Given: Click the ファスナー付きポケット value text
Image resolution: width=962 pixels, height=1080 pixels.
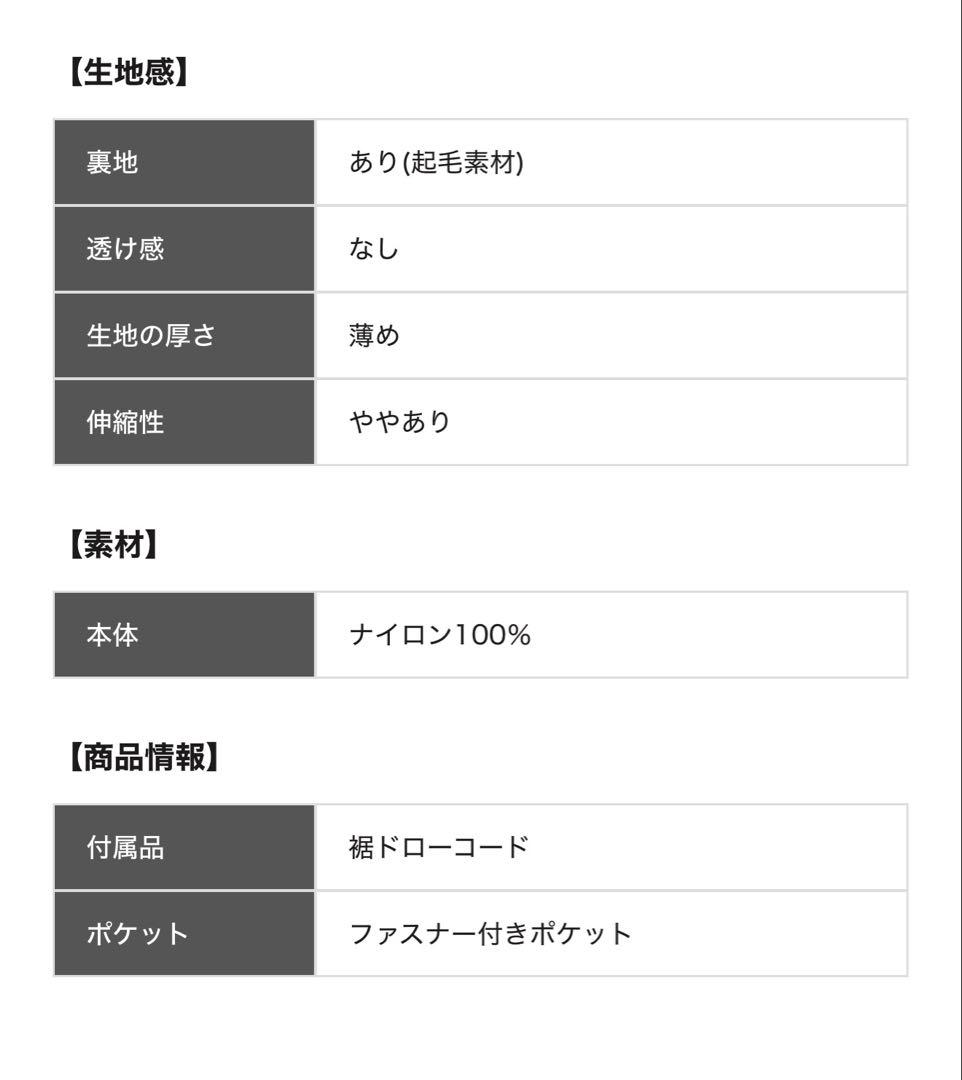Looking at the screenshot, I should [x=490, y=934].
